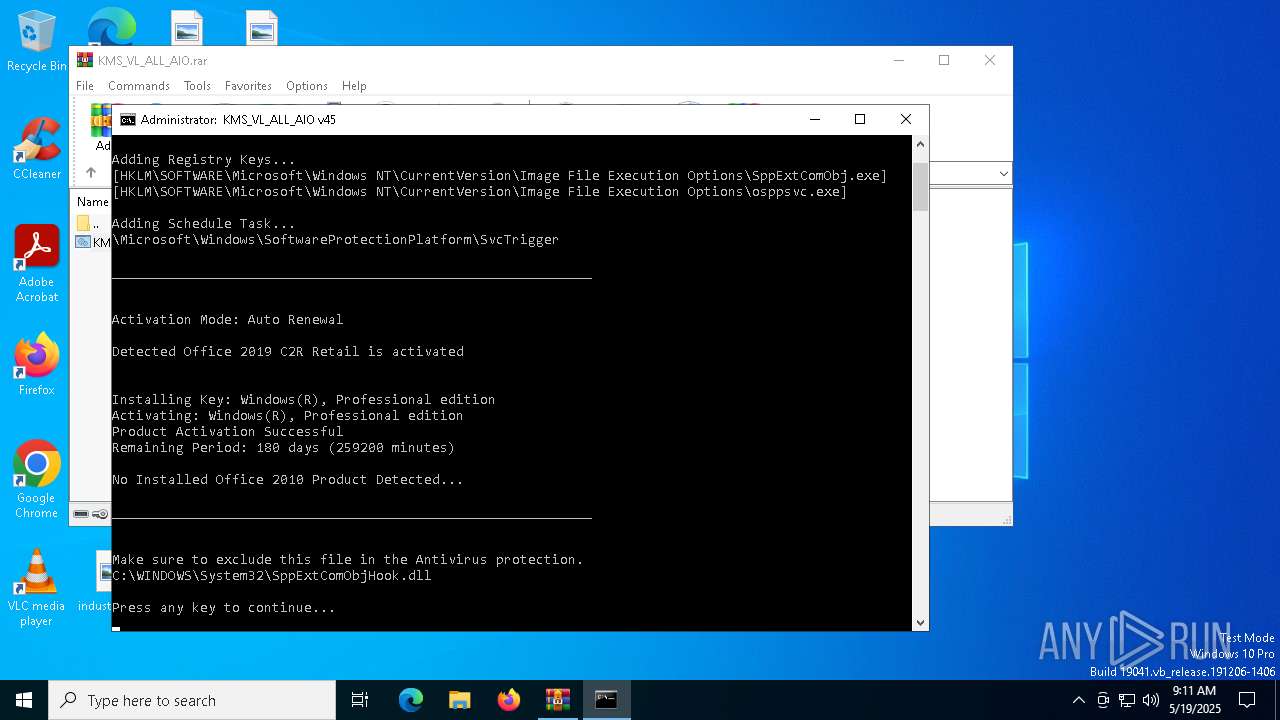Click 'Remaining Period: 180 days' line

(284, 447)
